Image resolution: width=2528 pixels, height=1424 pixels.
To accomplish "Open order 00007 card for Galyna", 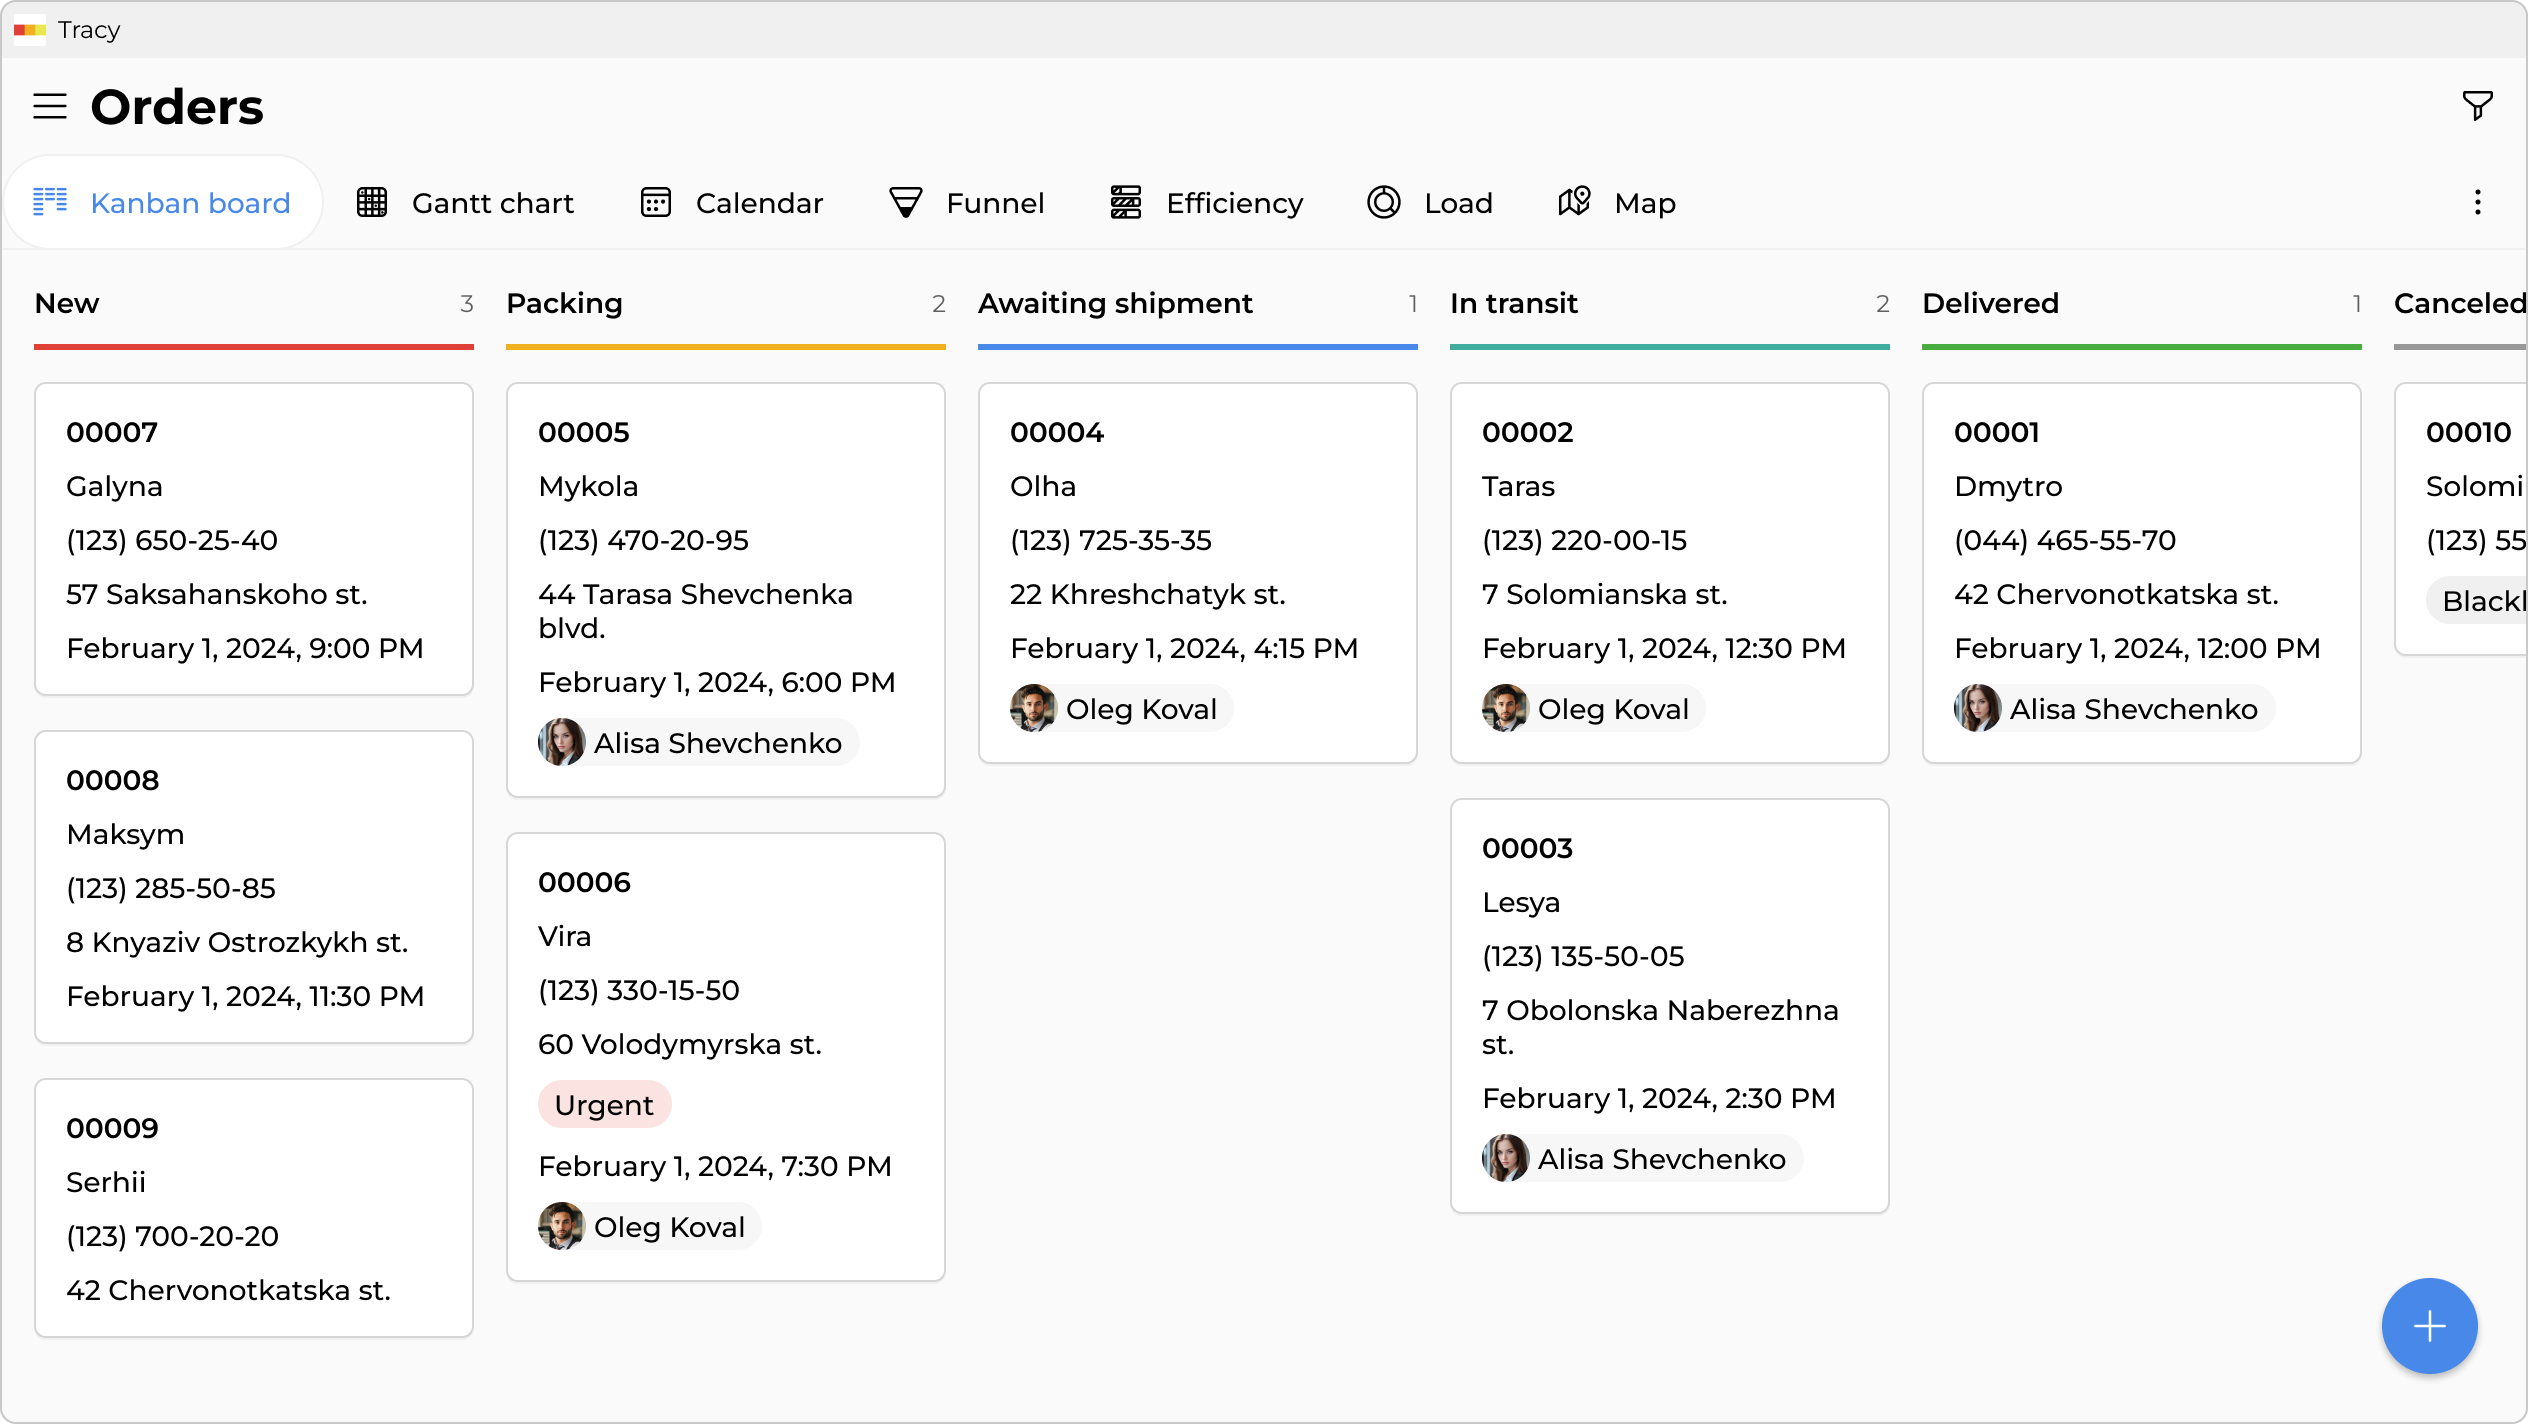I will [x=254, y=538].
